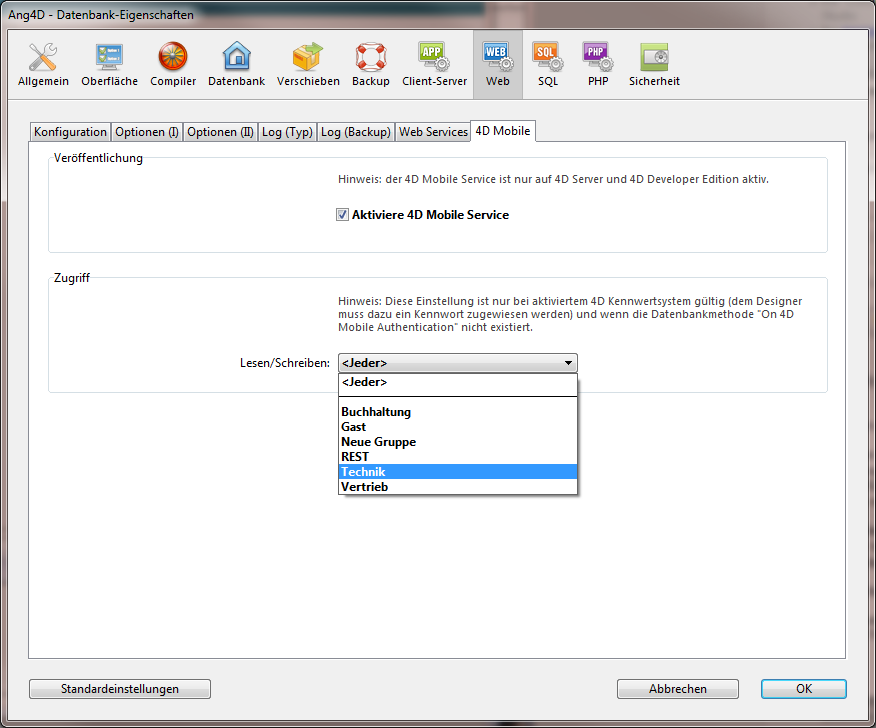This screenshot has height=728, width=876.
Task: Open the Client-Server settings page
Action: click(x=434, y=65)
